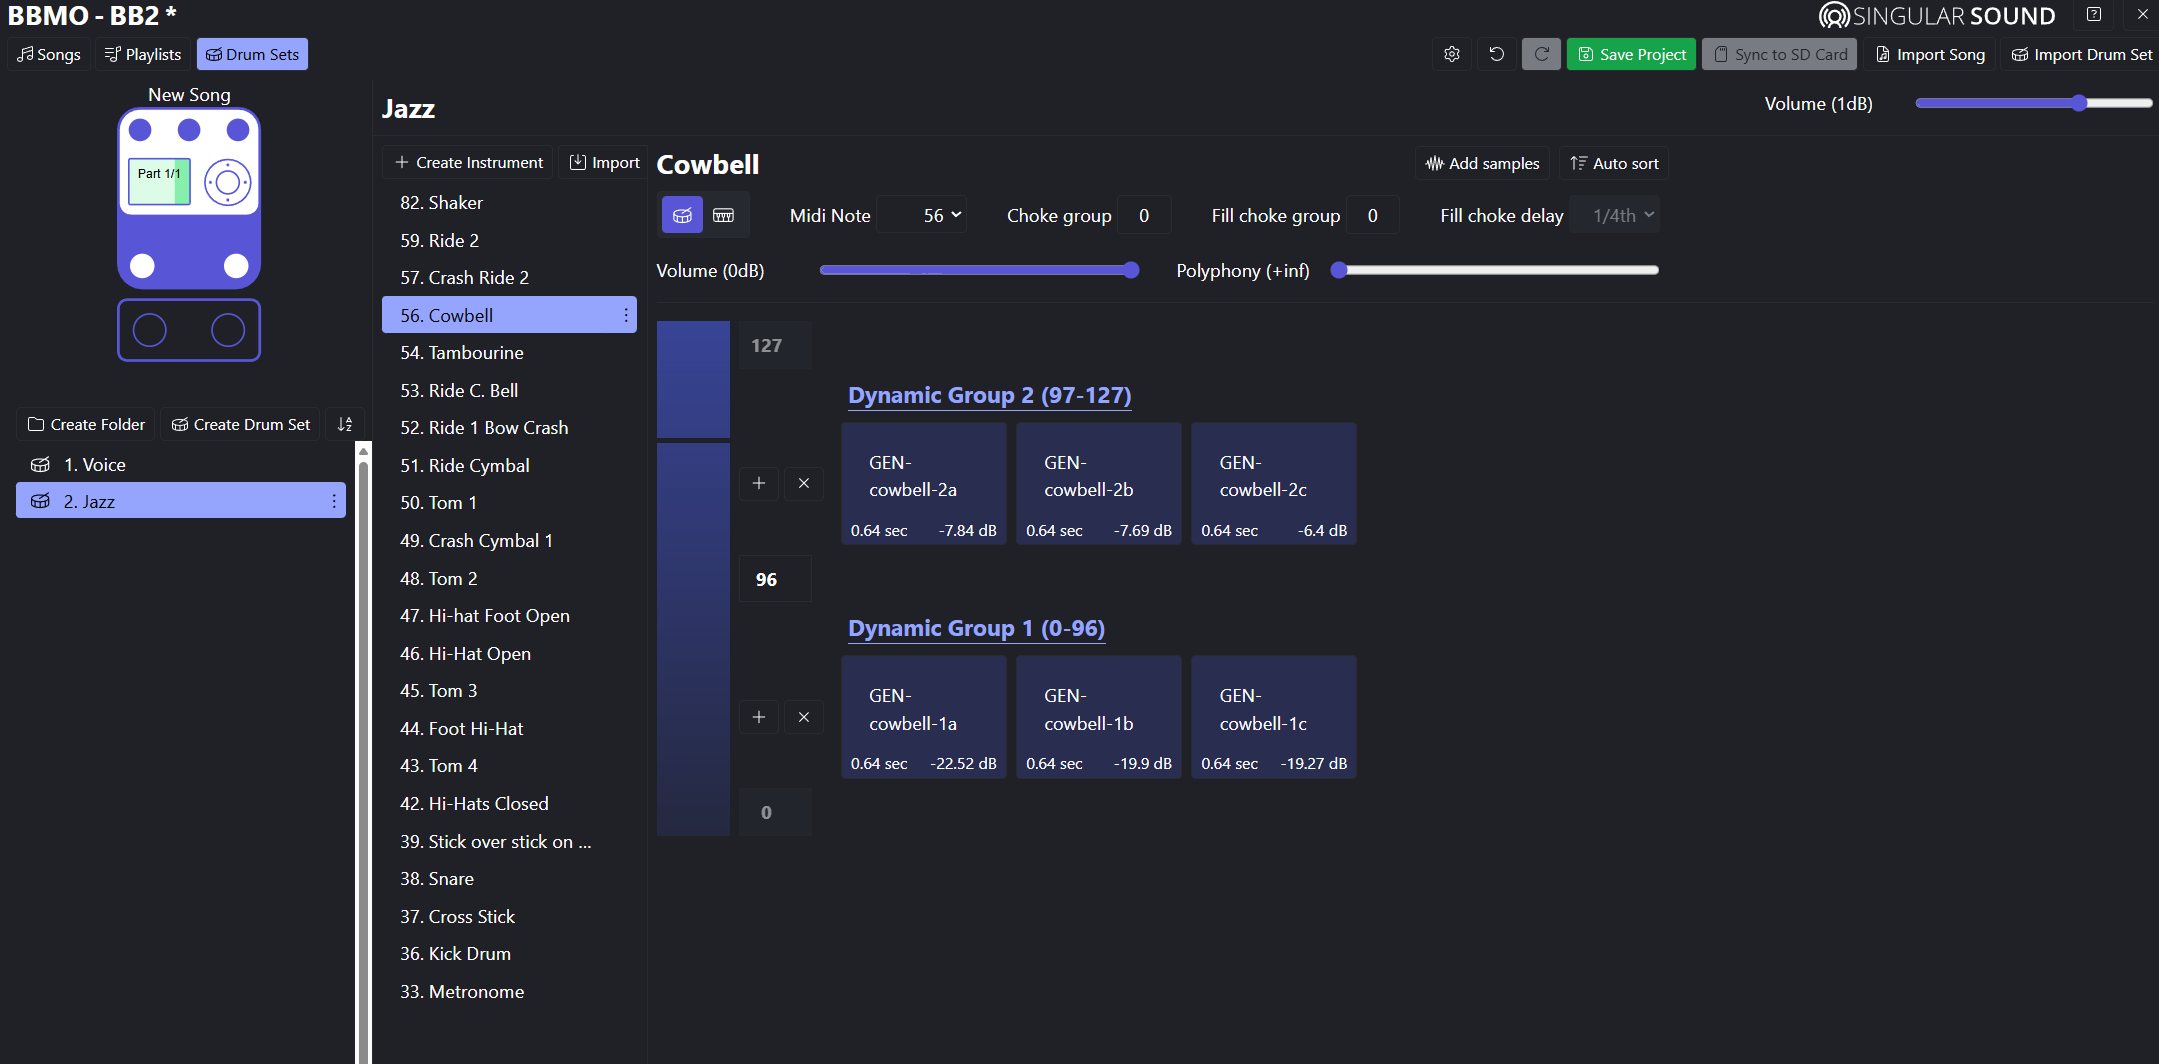Viewport: 2159px width, 1064px height.
Task: Click the Fill choke group input field
Action: (x=1373, y=215)
